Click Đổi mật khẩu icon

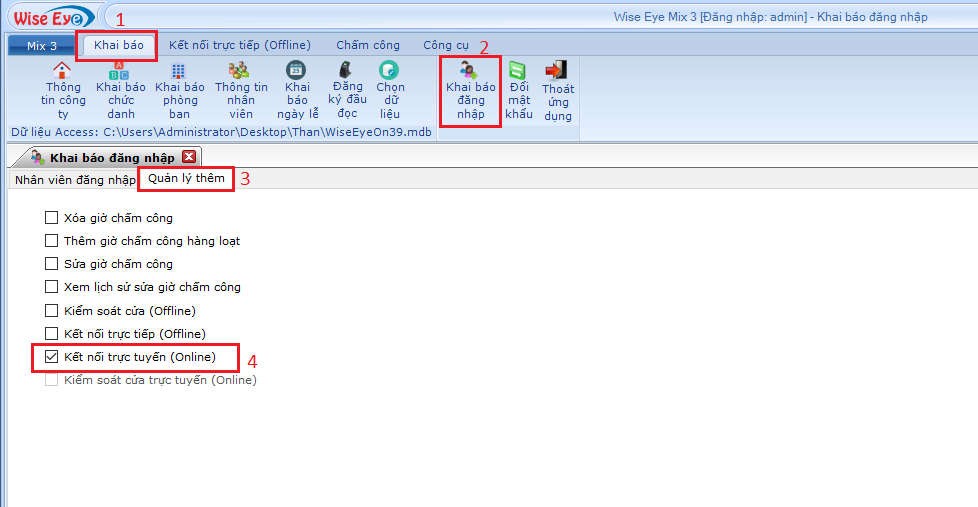click(x=518, y=71)
